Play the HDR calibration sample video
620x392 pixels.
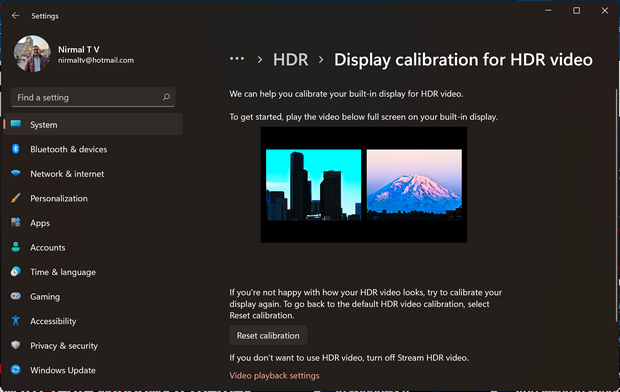[x=364, y=185]
